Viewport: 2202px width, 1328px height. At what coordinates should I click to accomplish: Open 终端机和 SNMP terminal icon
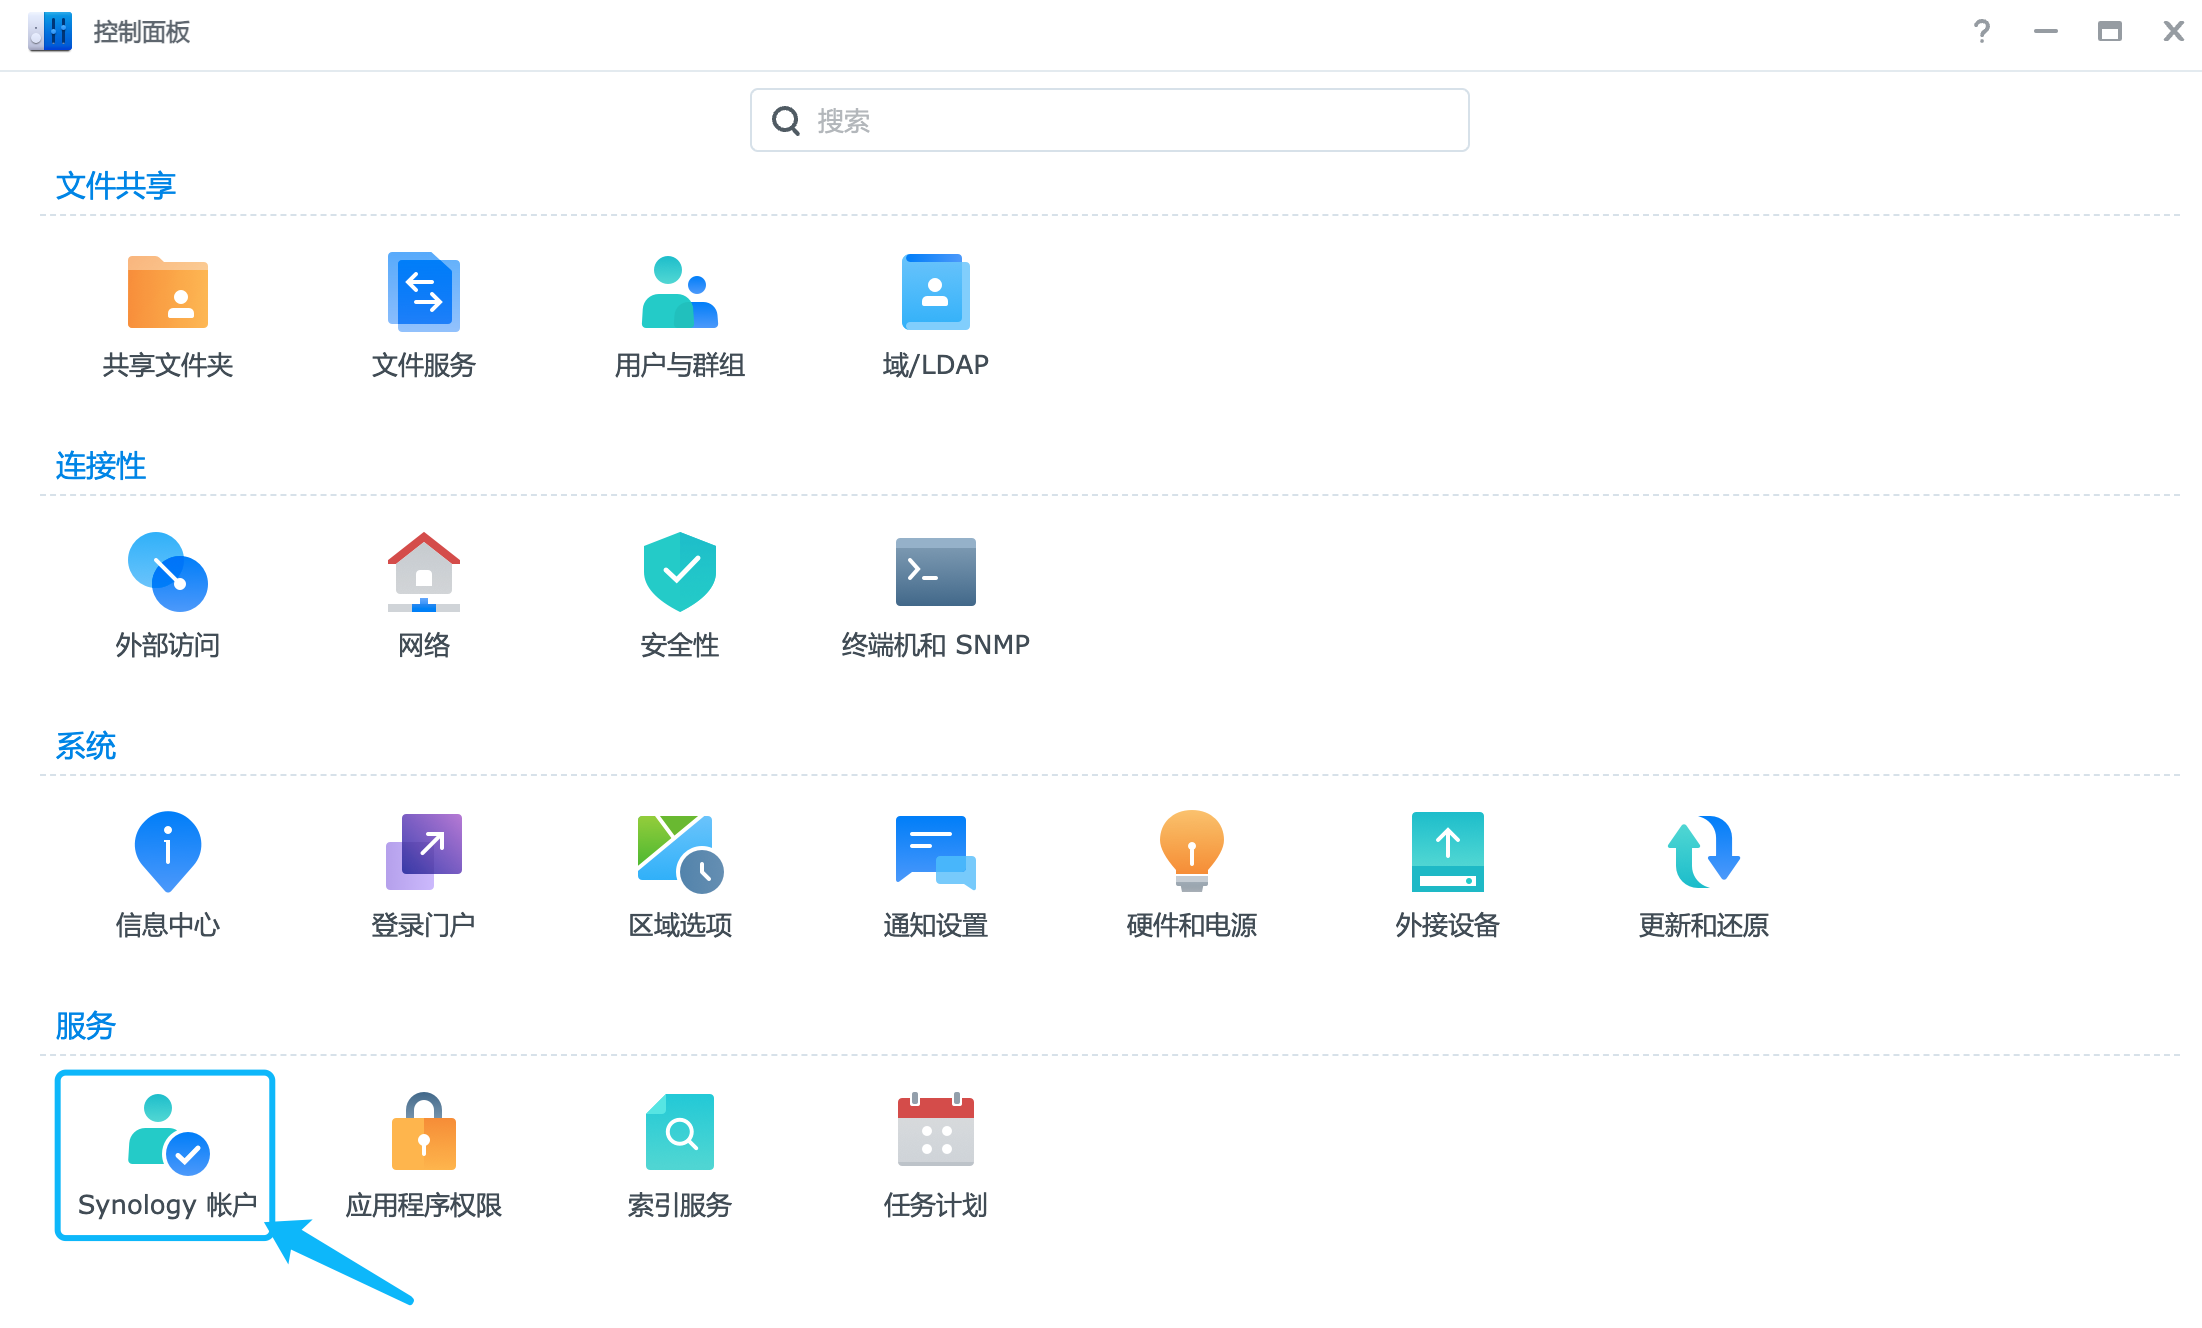(x=936, y=572)
